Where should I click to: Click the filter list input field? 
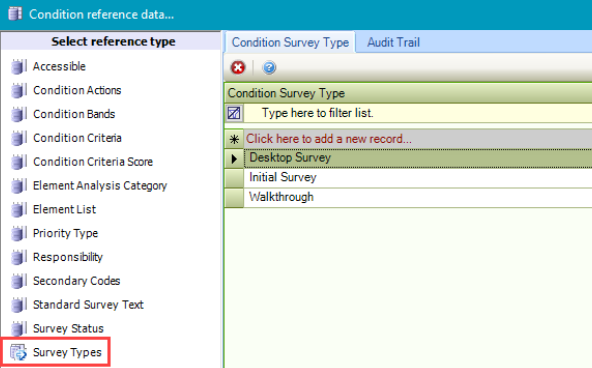418,113
